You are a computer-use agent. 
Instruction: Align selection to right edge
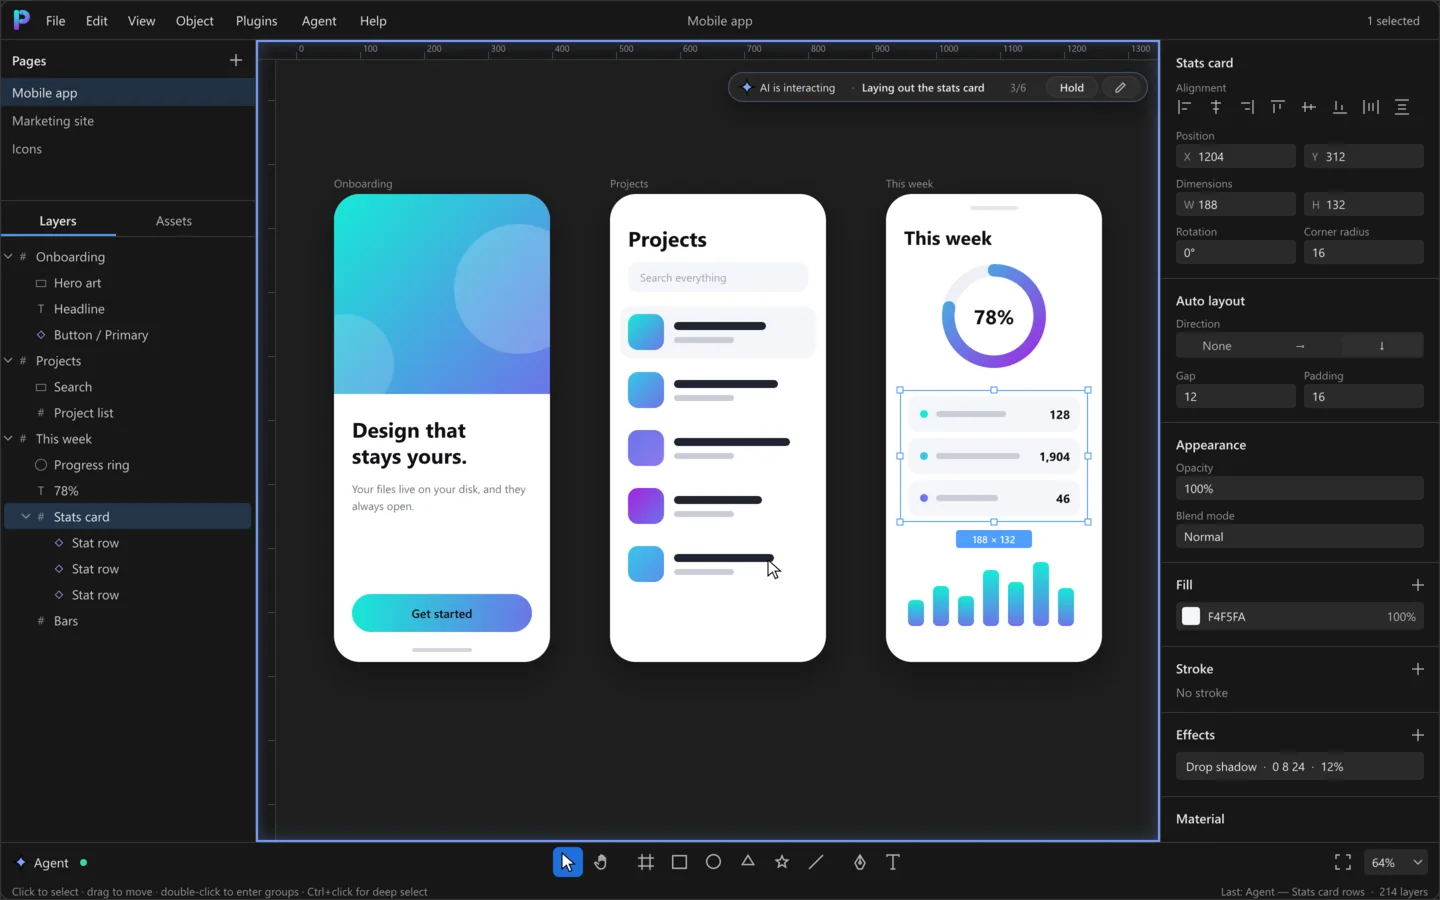pyautogui.click(x=1247, y=107)
